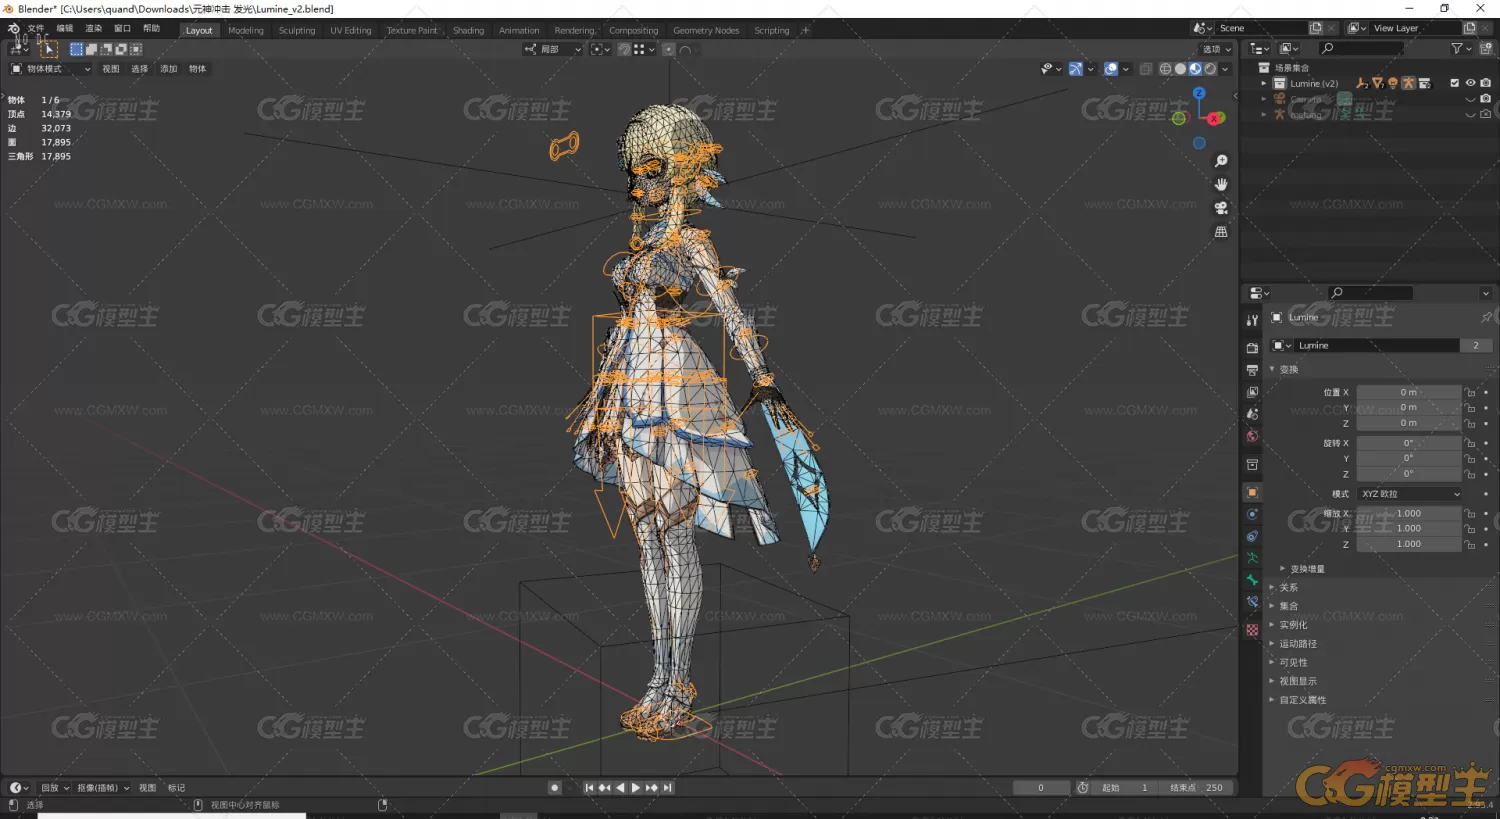
Task: Open the Physics properties tab icon
Action: (1252, 514)
